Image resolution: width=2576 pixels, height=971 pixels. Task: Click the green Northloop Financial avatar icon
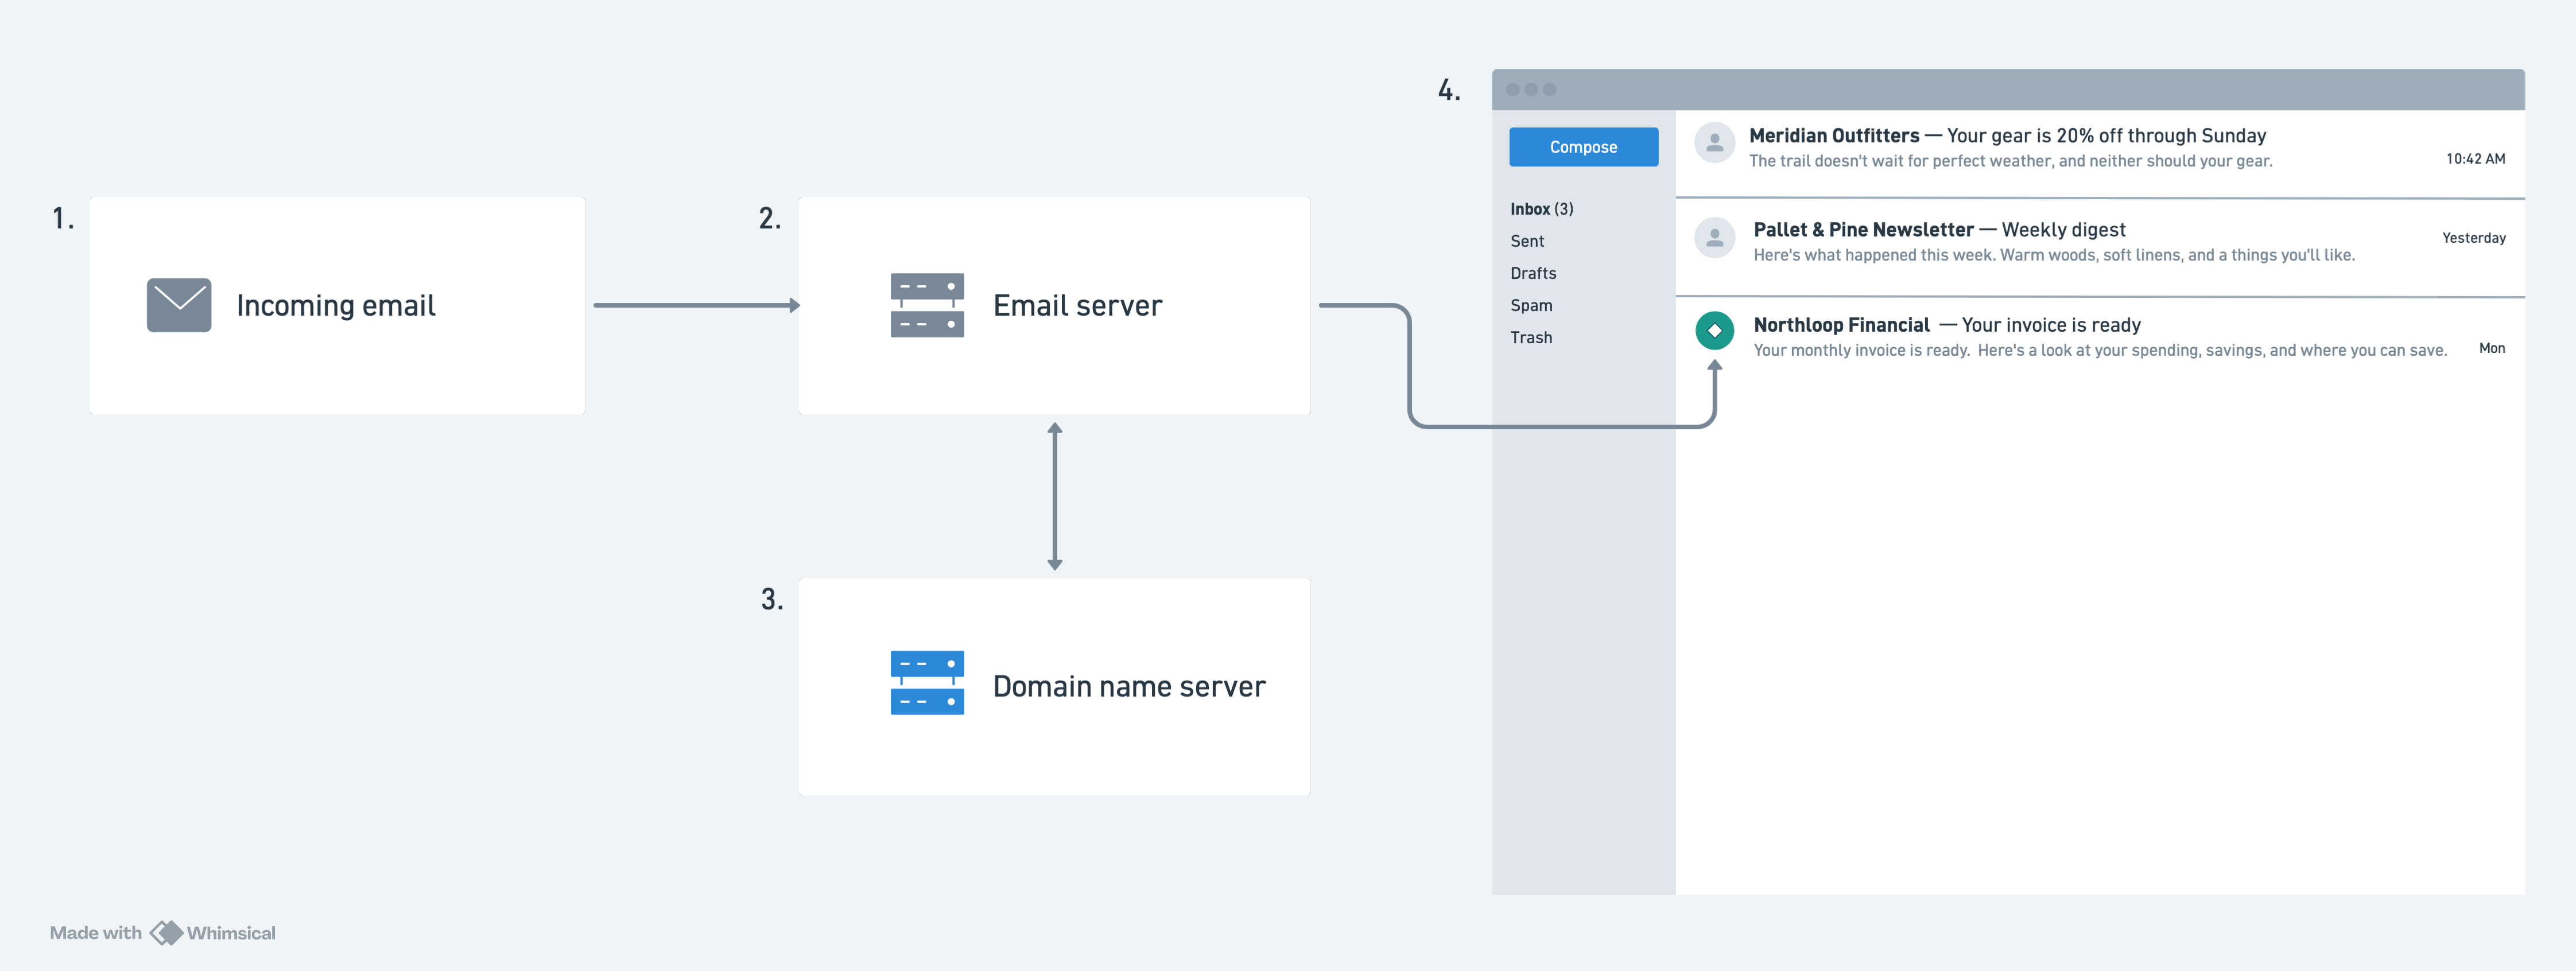tap(1714, 331)
